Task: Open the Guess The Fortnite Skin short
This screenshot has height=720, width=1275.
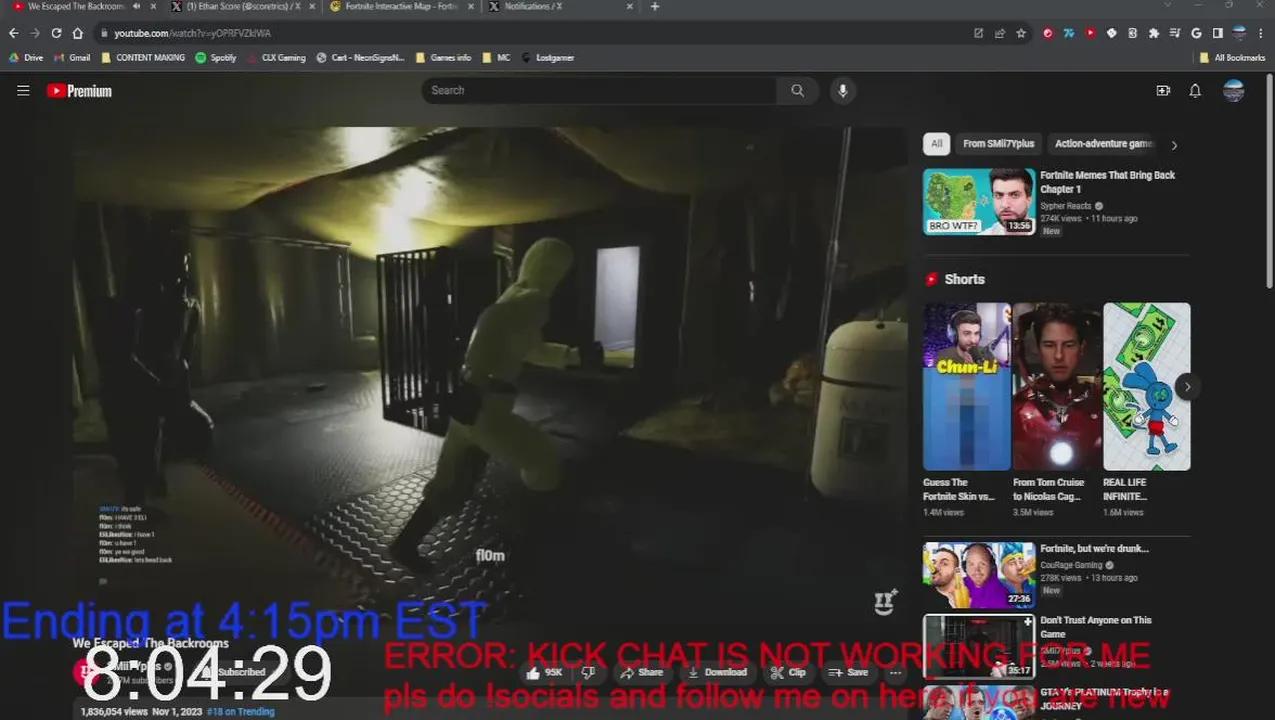Action: click(967, 387)
